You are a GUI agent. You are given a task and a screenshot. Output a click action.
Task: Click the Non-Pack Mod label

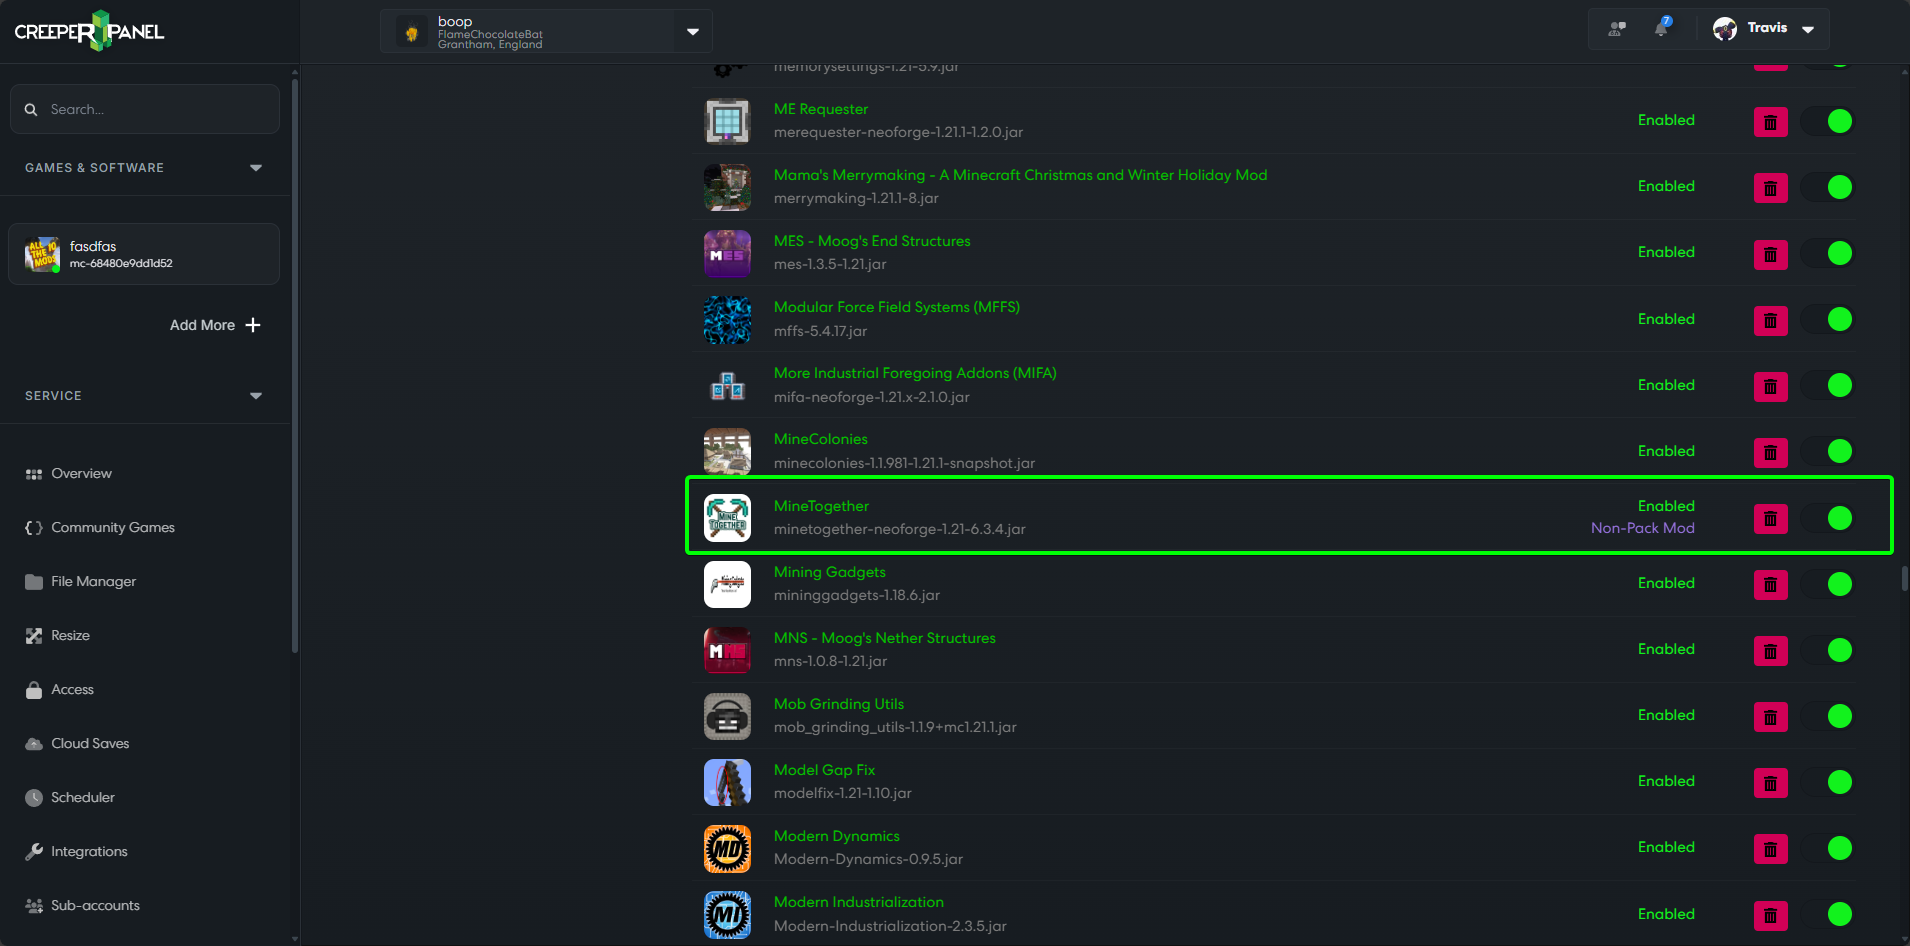pos(1642,528)
